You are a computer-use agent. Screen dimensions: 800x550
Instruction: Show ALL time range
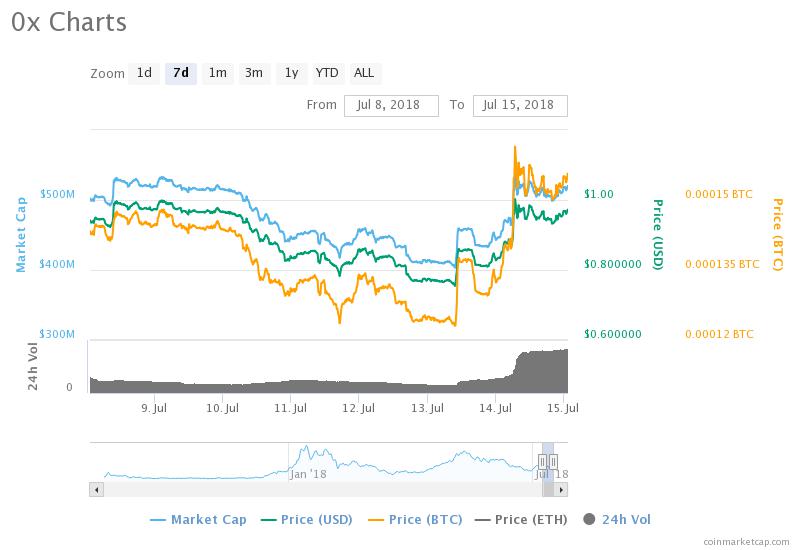[x=364, y=73]
